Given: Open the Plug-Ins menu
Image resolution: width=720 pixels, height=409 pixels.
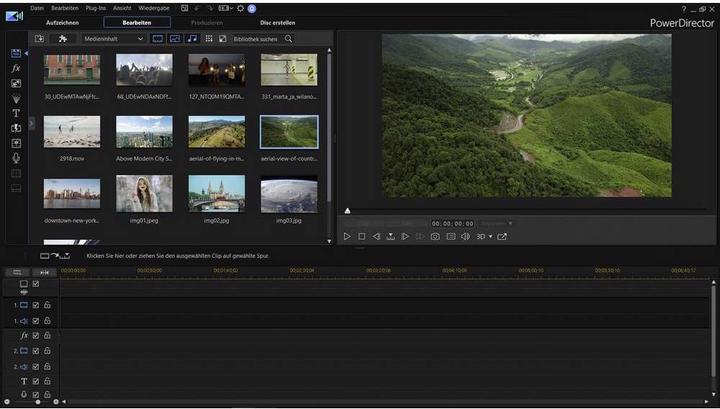Looking at the screenshot, I should [96, 8].
